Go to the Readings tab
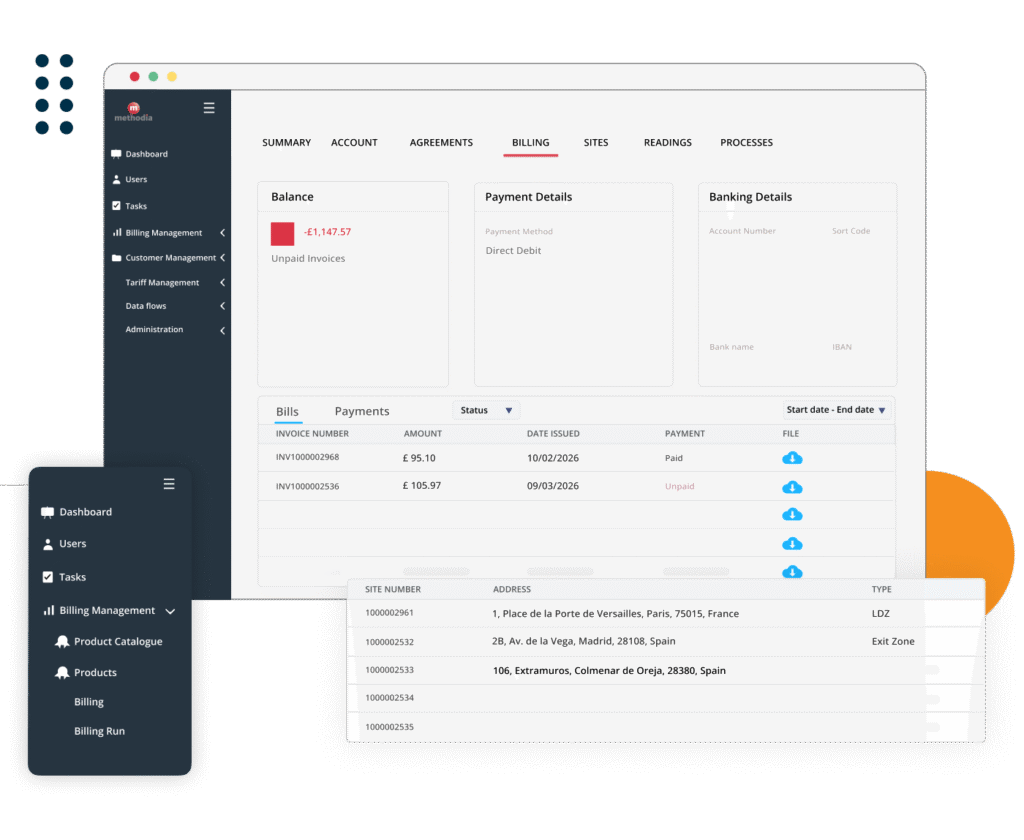Screen dimensions: 1024x840 coord(667,143)
